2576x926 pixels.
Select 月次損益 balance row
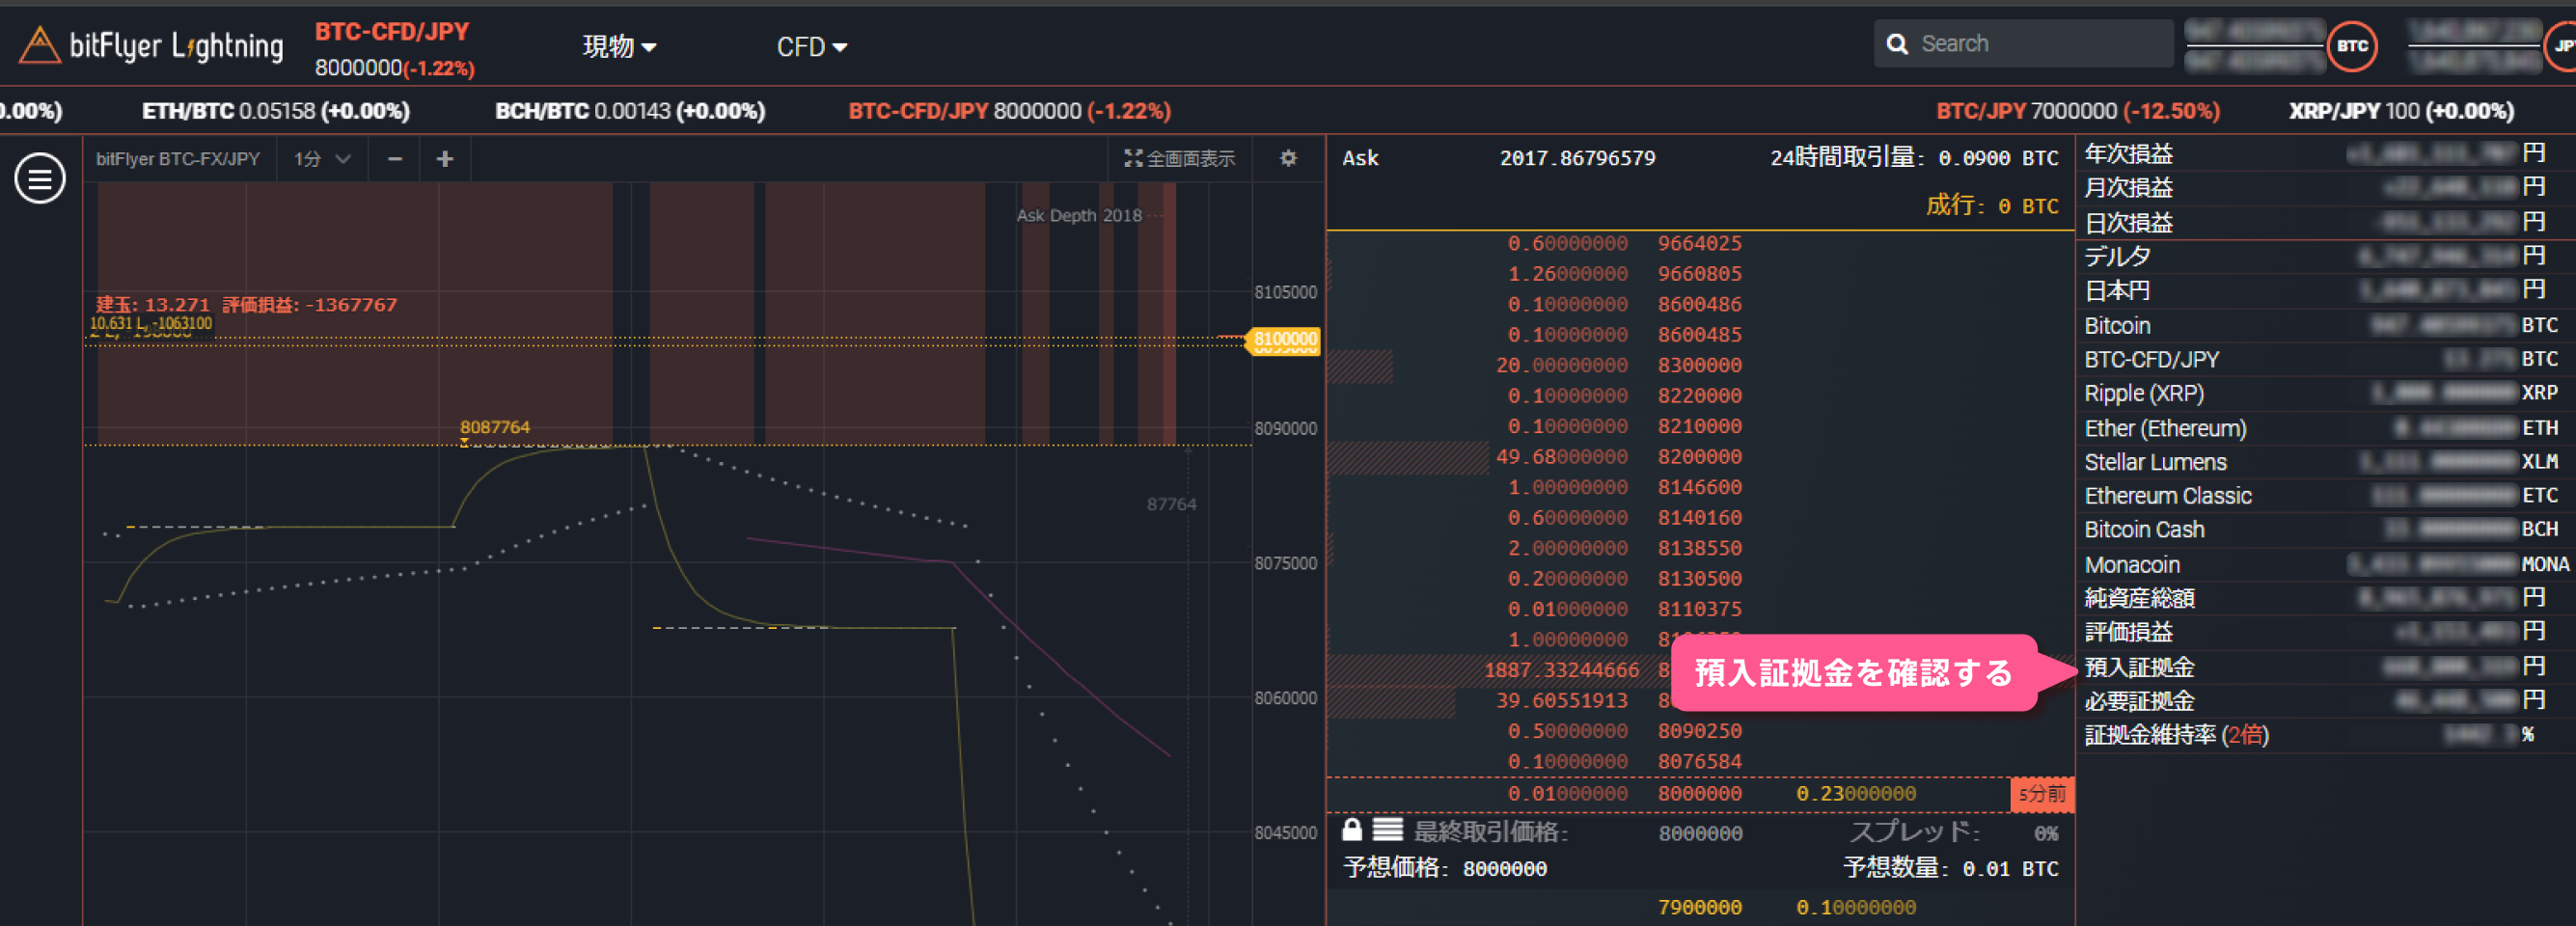[2325, 188]
